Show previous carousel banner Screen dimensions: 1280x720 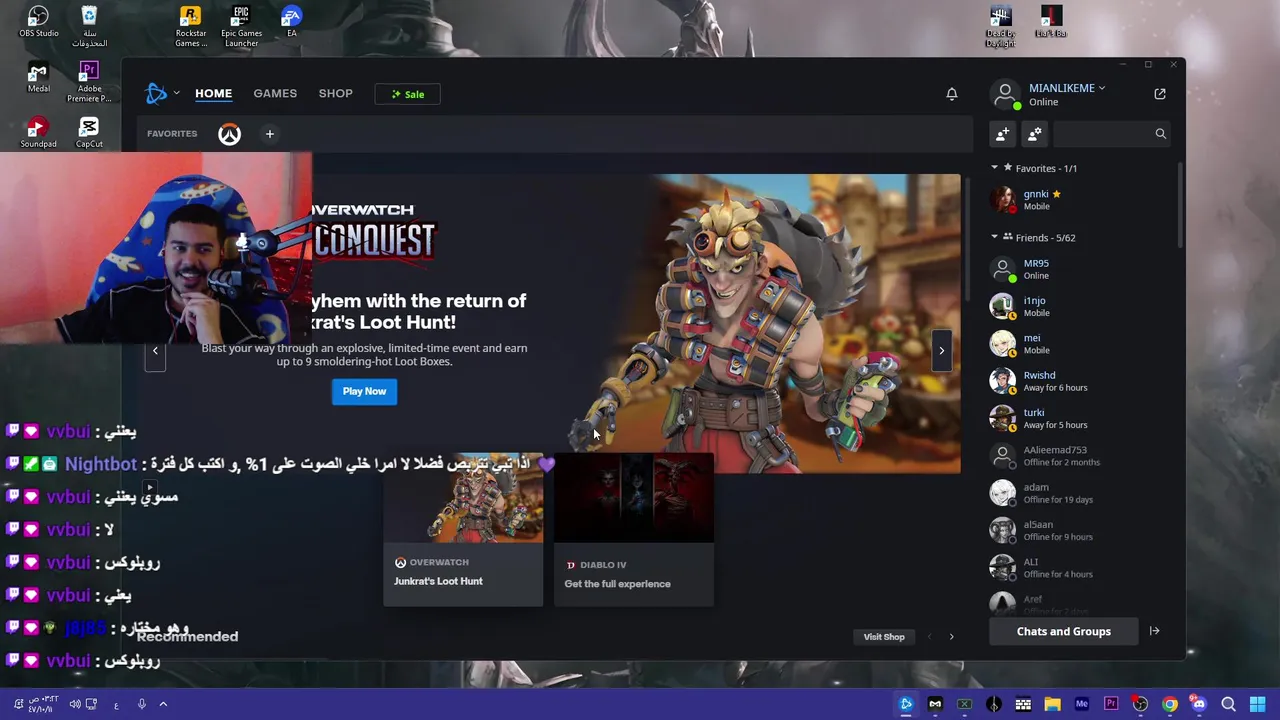(155, 350)
